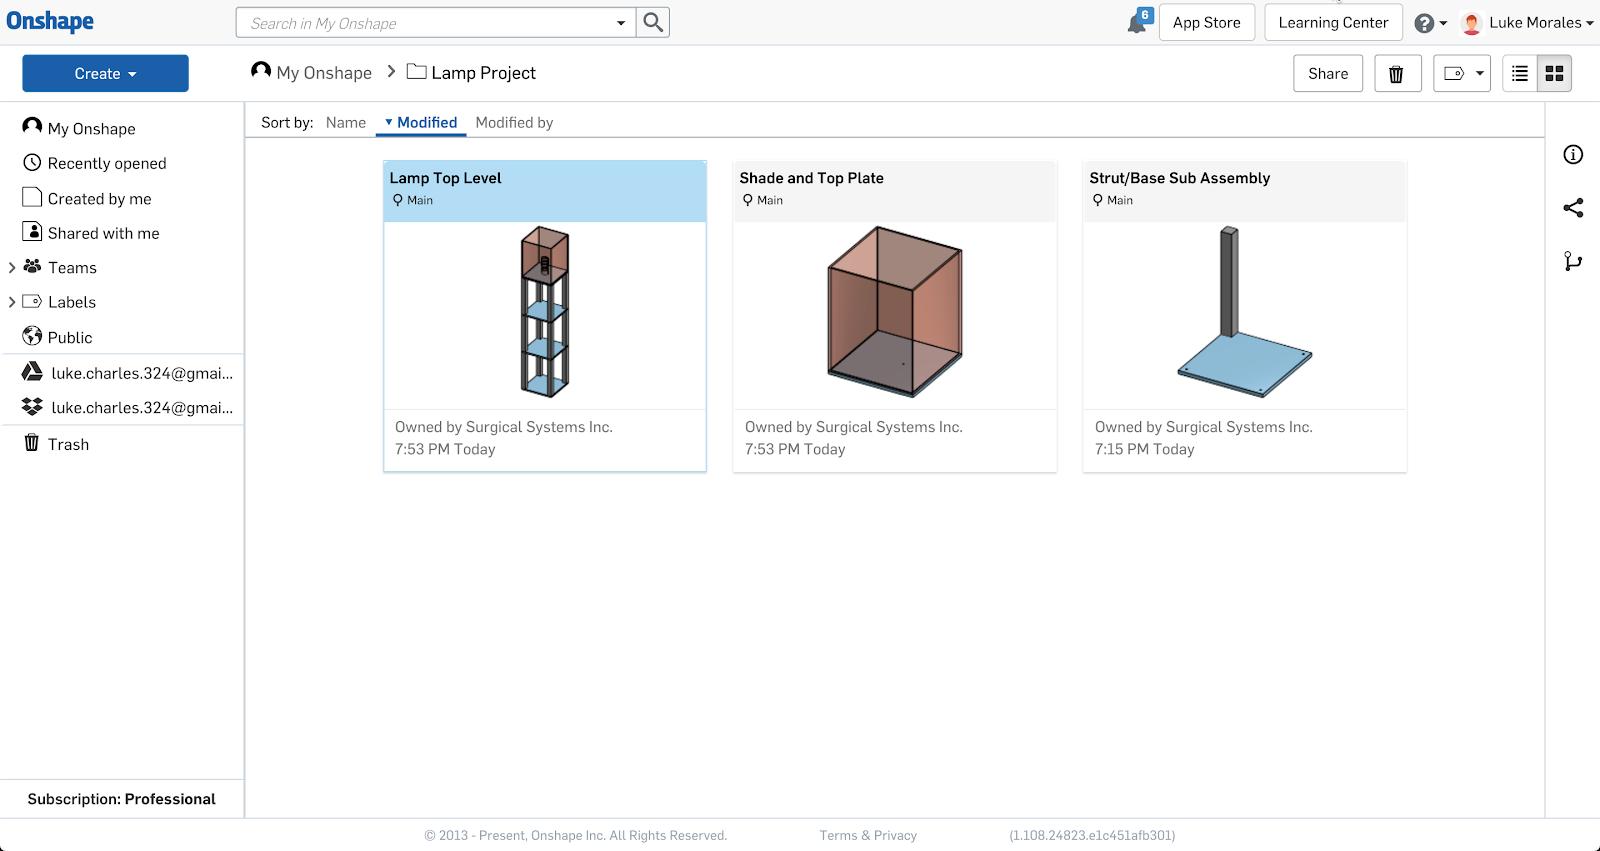The image size is (1600, 851).
Task: Open the Learning Center
Action: [x=1333, y=22]
